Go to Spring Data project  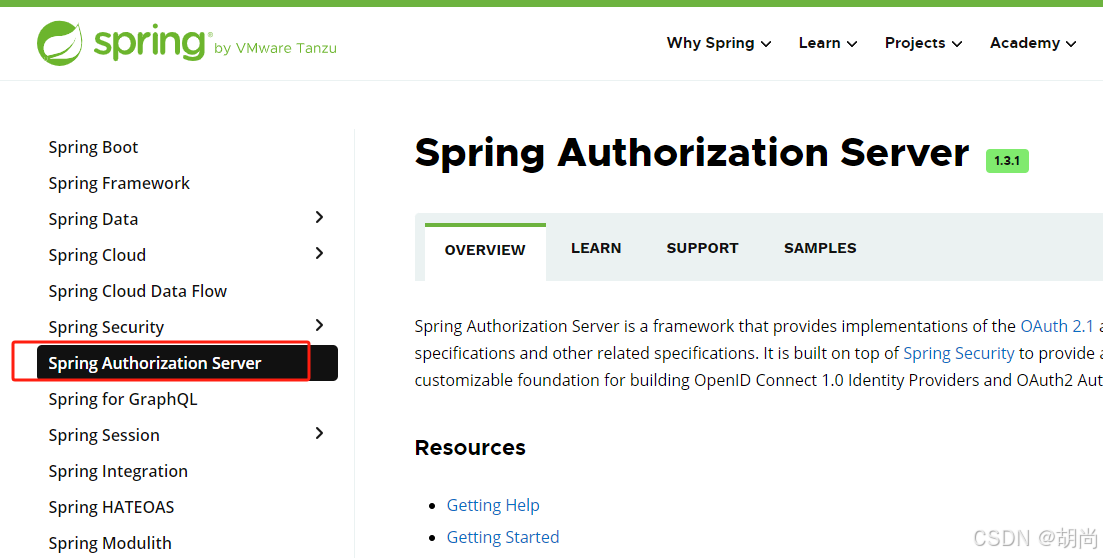93,220
